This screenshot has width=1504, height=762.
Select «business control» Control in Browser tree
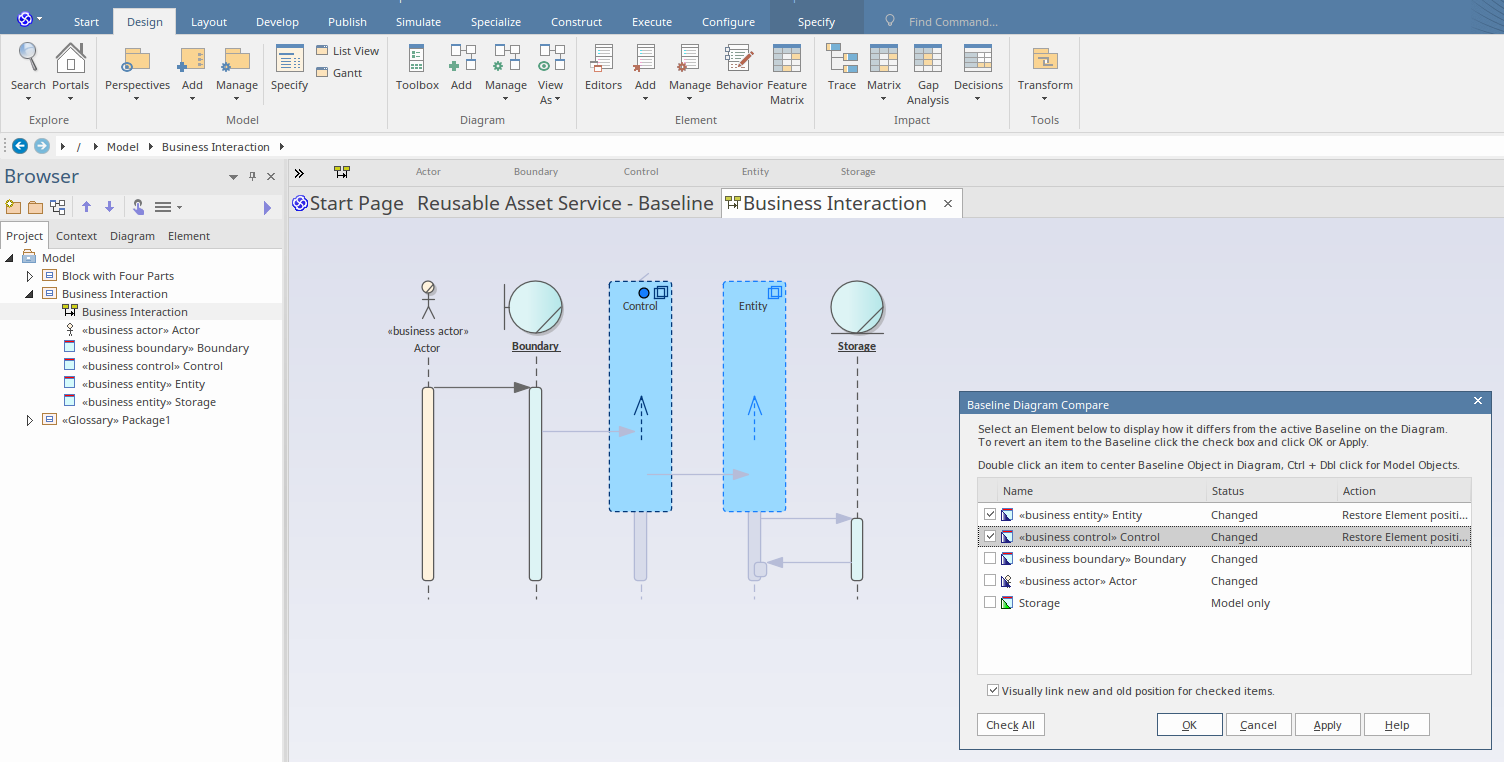coord(152,366)
